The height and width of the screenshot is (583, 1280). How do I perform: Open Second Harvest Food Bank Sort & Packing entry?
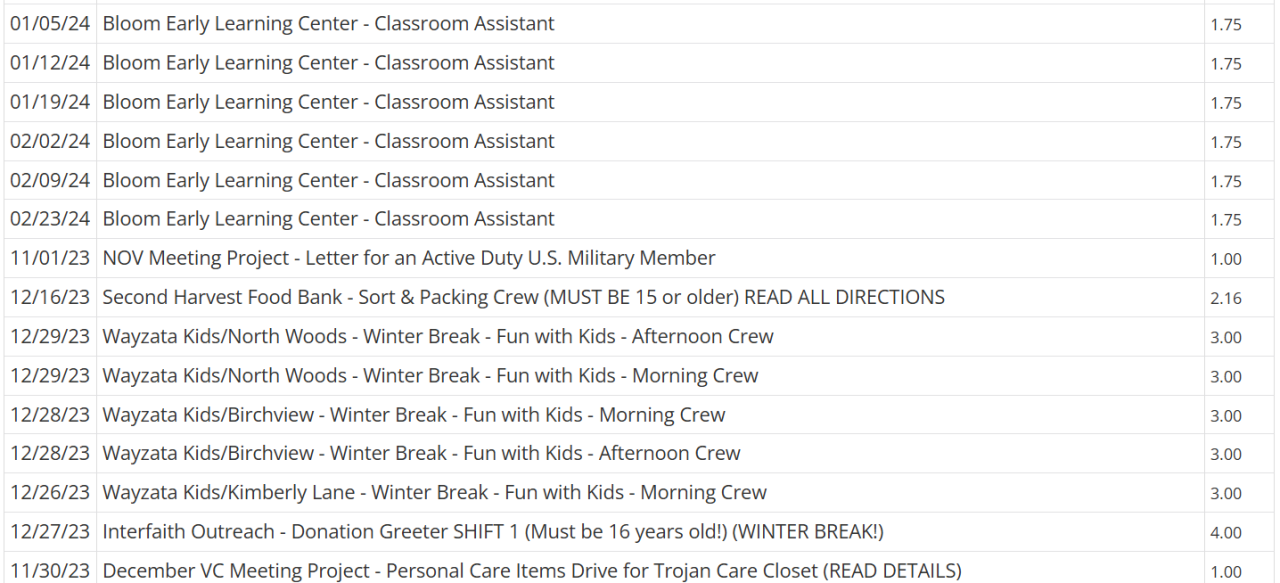[523, 297]
